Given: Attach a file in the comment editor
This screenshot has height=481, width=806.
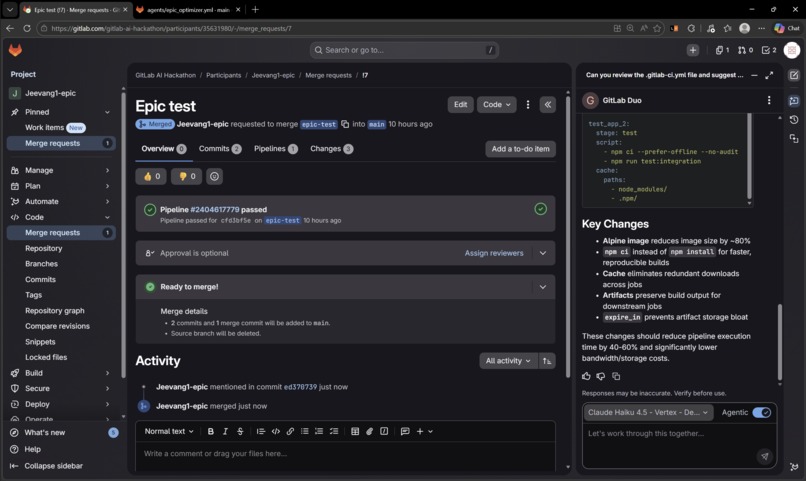Looking at the screenshot, I should [x=369, y=431].
